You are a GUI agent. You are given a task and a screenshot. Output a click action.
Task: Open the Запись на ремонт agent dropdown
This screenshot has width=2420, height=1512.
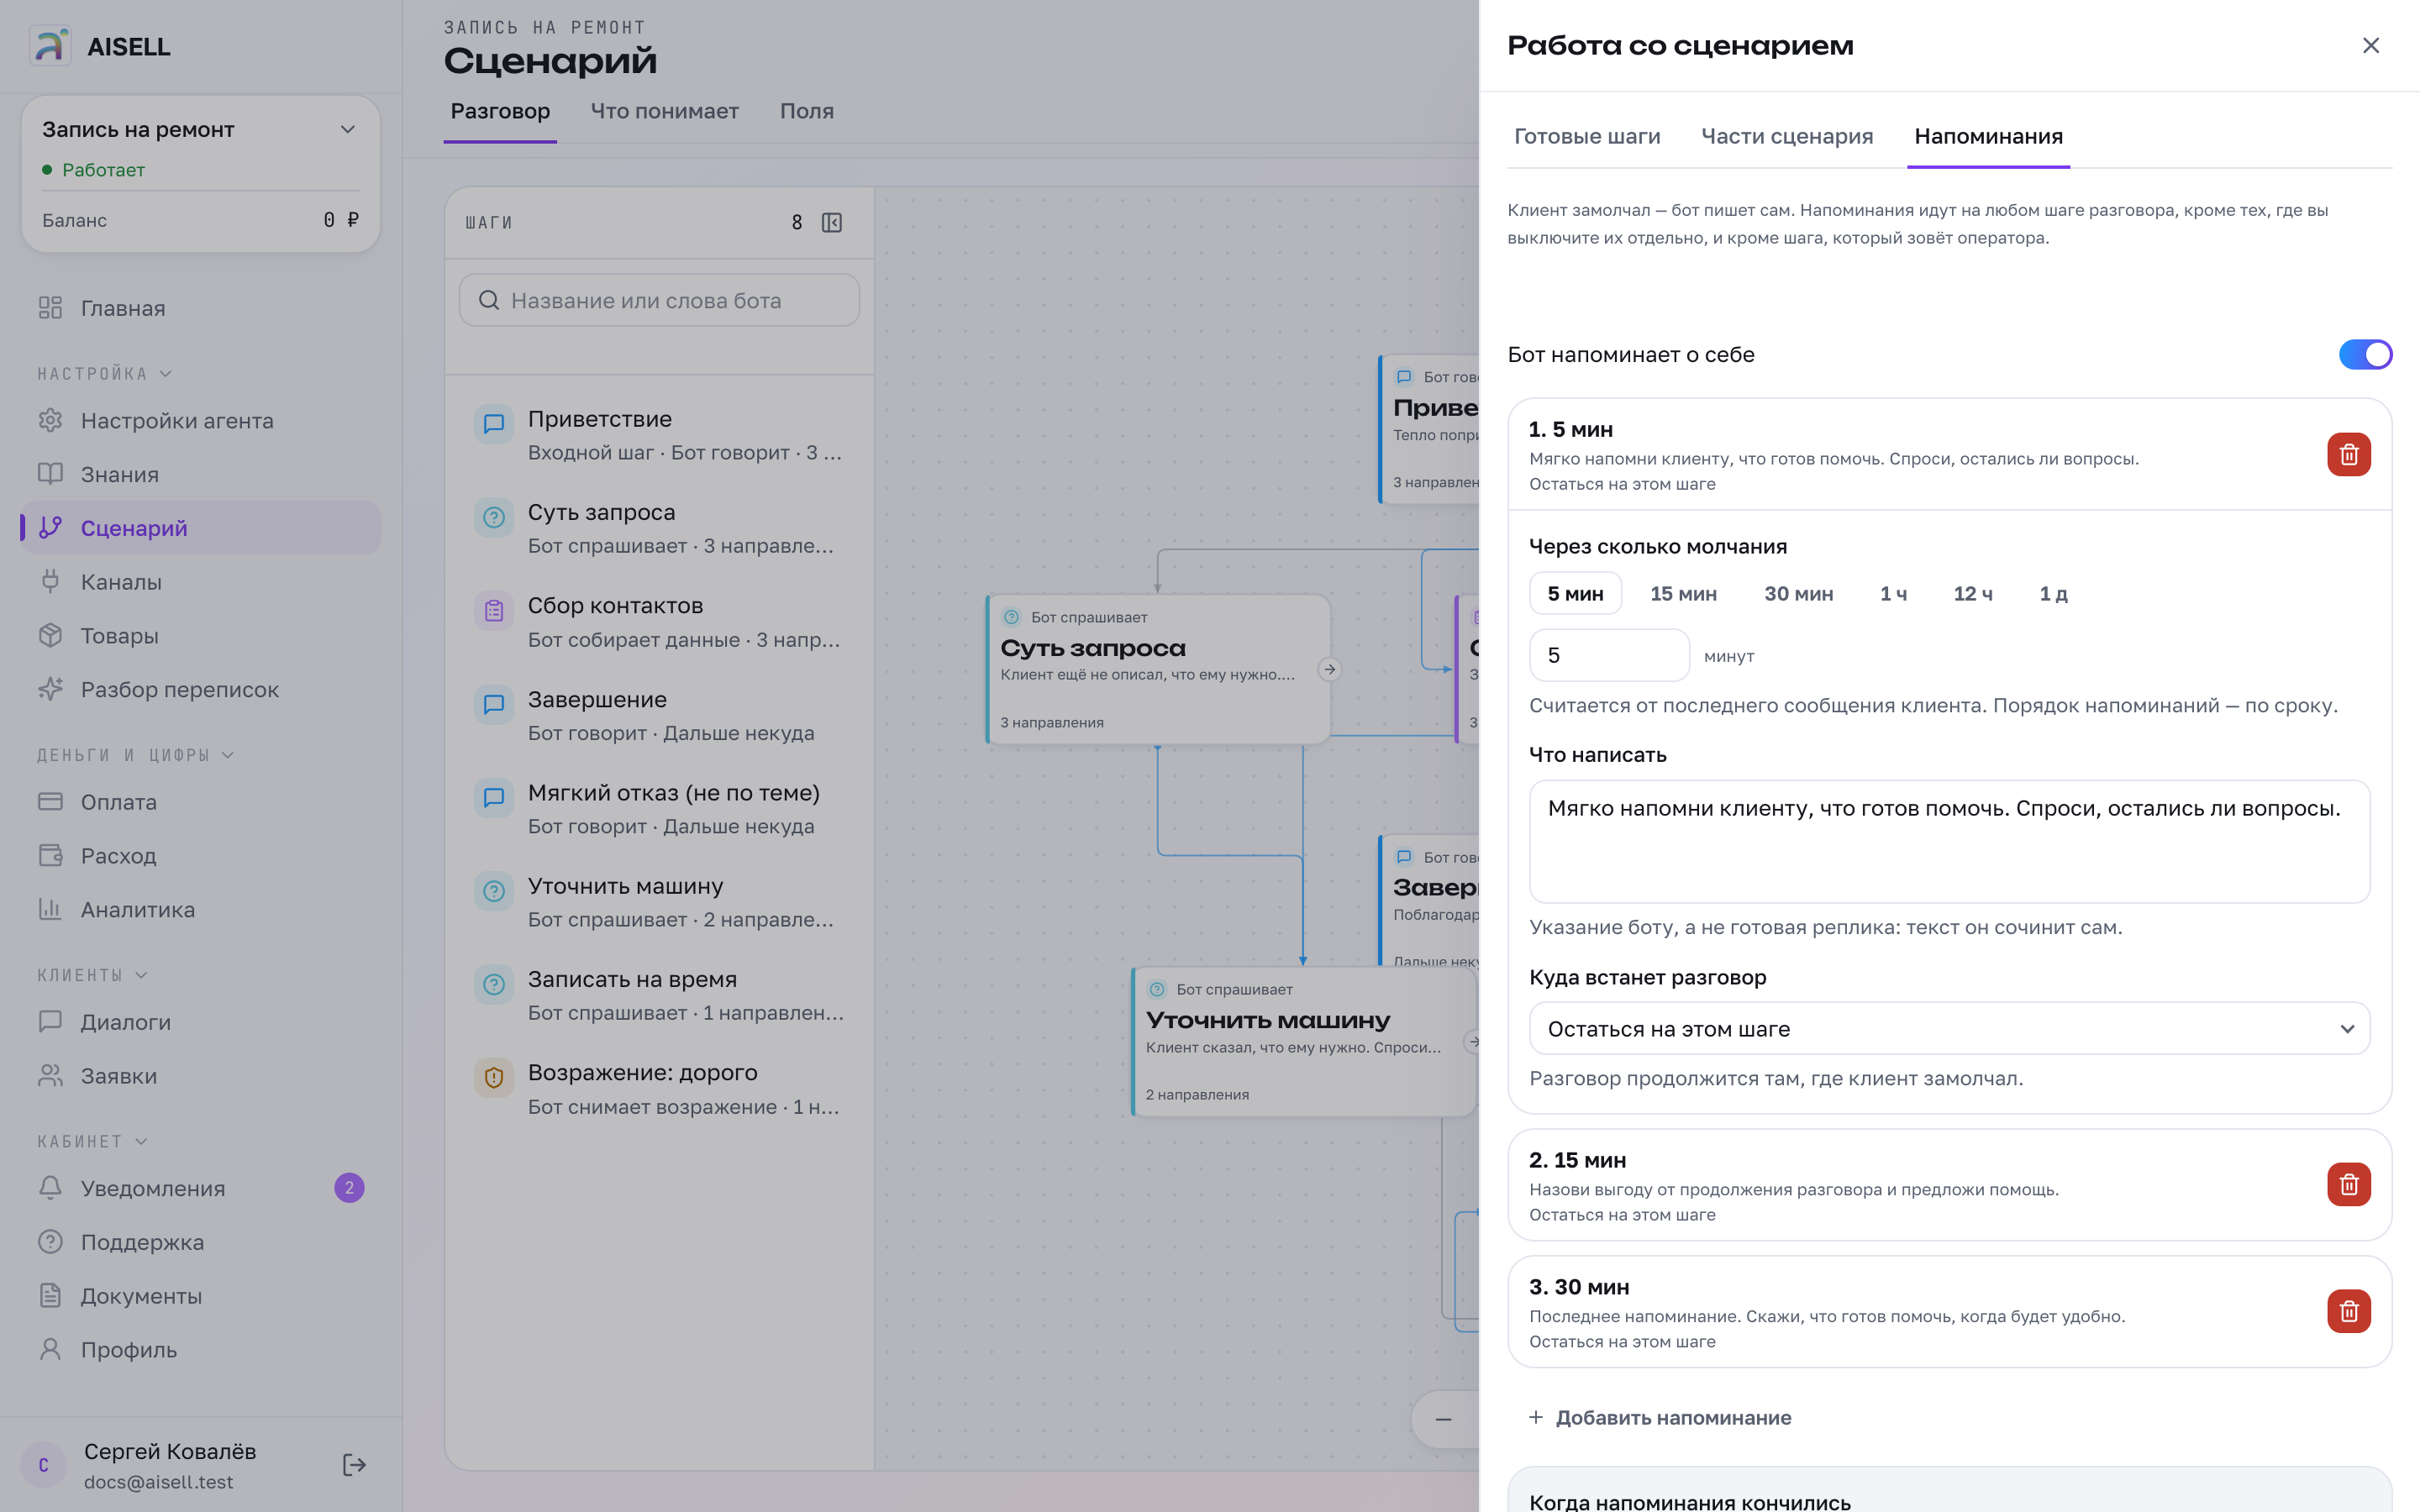pyautogui.click(x=200, y=129)
